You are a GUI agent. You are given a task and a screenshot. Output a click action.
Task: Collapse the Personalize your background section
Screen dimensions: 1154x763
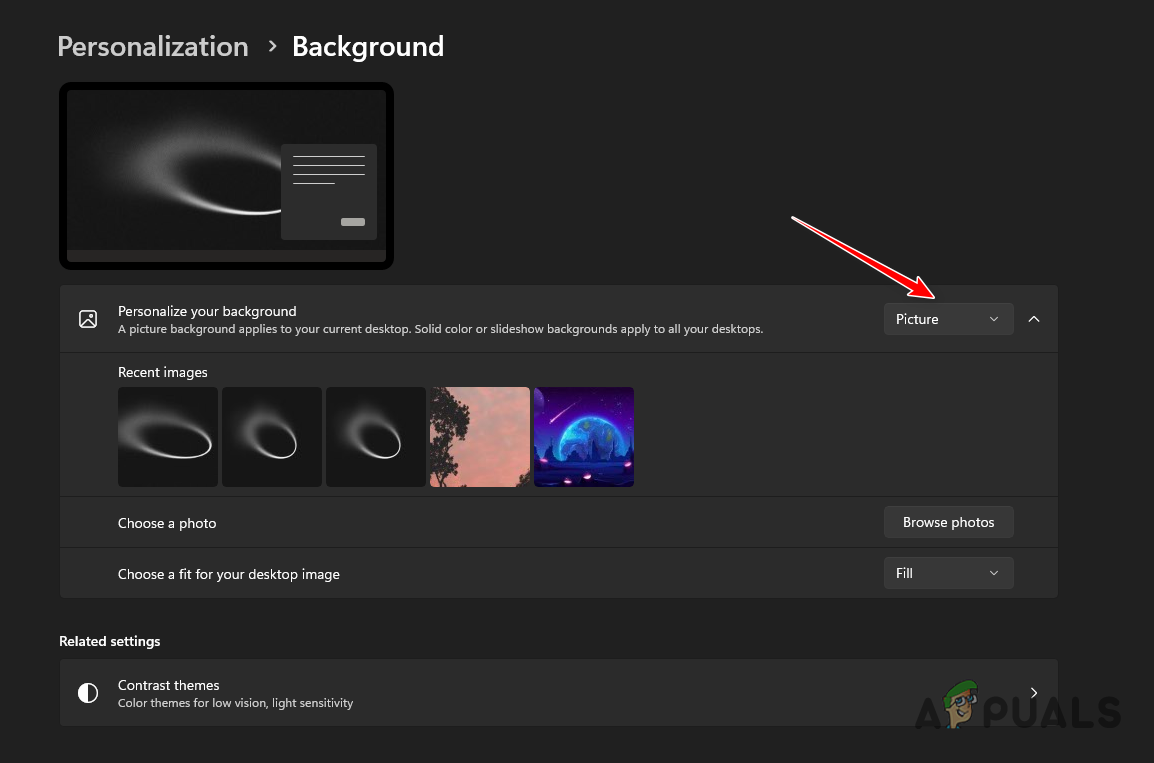click(1034, 318)
